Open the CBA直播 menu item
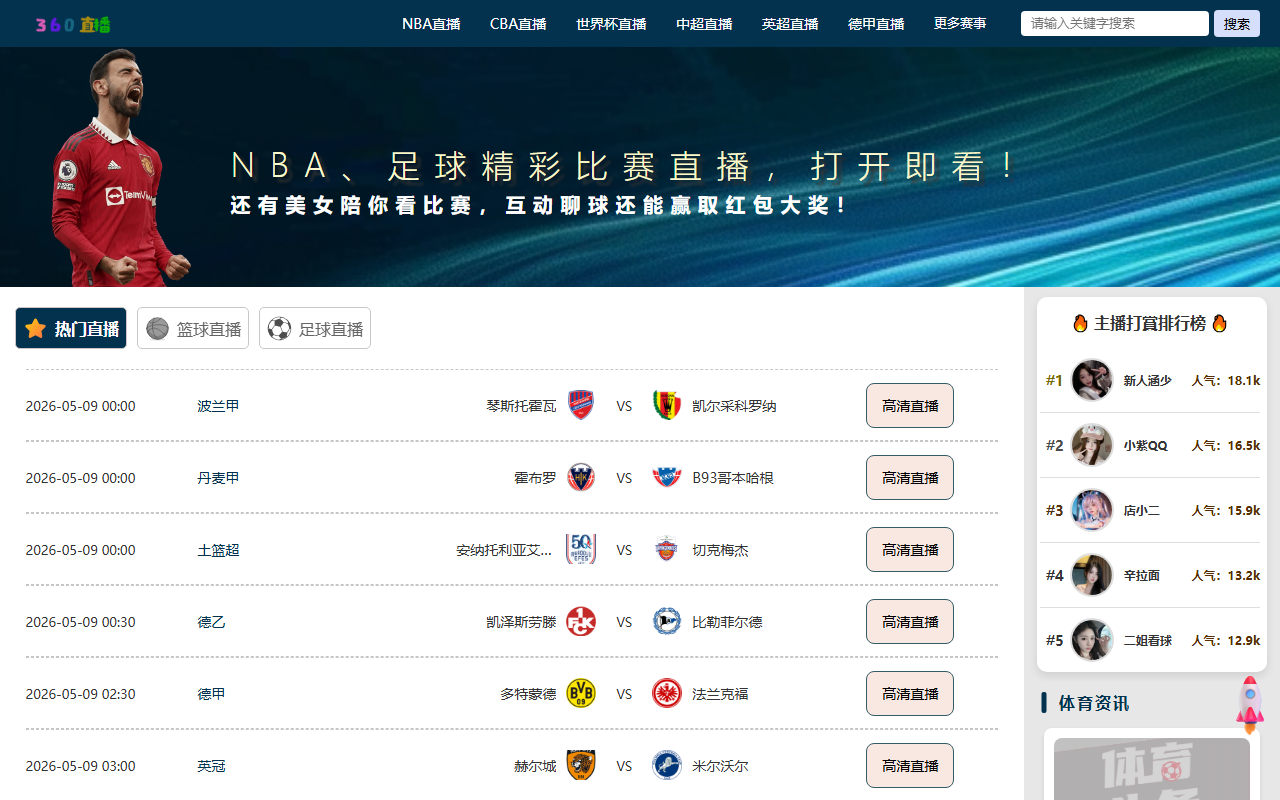Screen dimensions: 1280x800 [518, 24]
